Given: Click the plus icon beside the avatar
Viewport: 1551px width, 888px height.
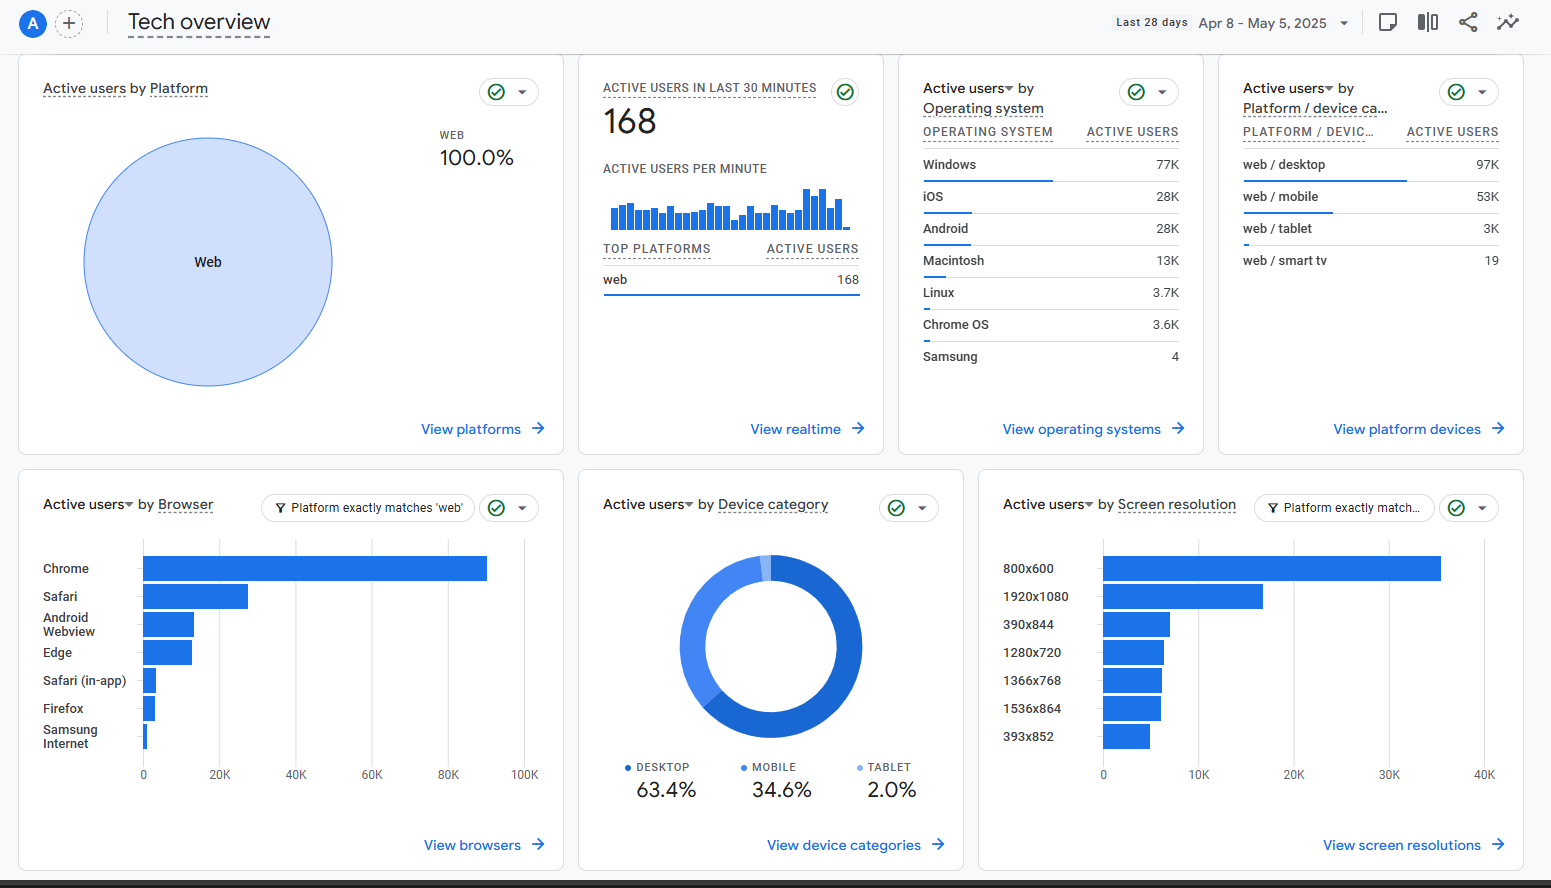Looking at the screenshot, I should (68, 23).
